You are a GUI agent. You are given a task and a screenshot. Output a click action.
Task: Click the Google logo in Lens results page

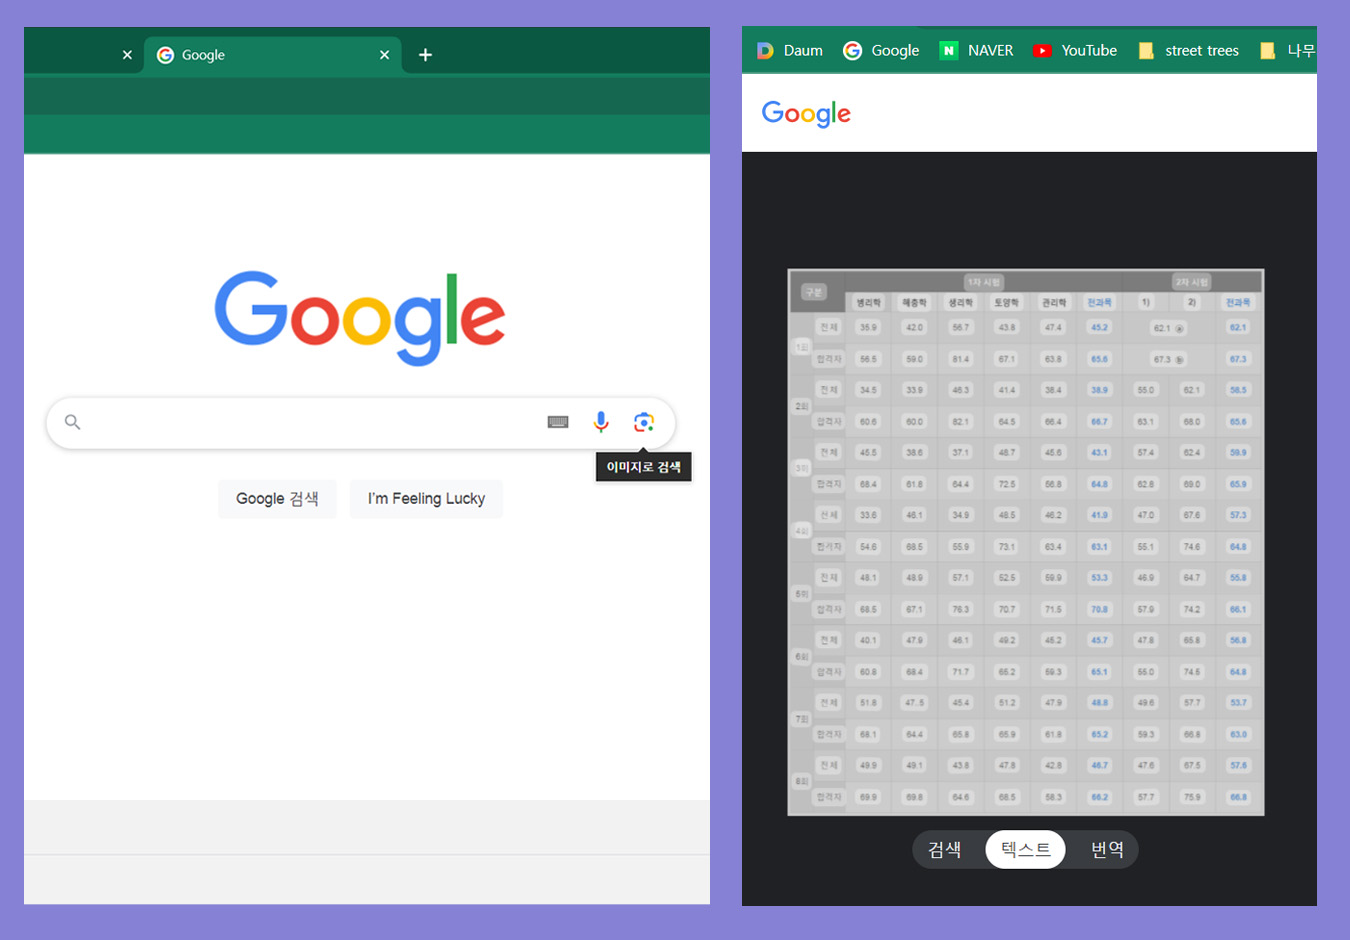806,114
